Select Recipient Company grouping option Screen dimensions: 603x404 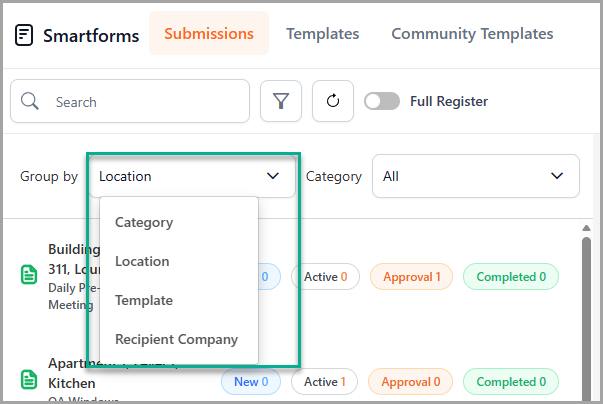177,339
